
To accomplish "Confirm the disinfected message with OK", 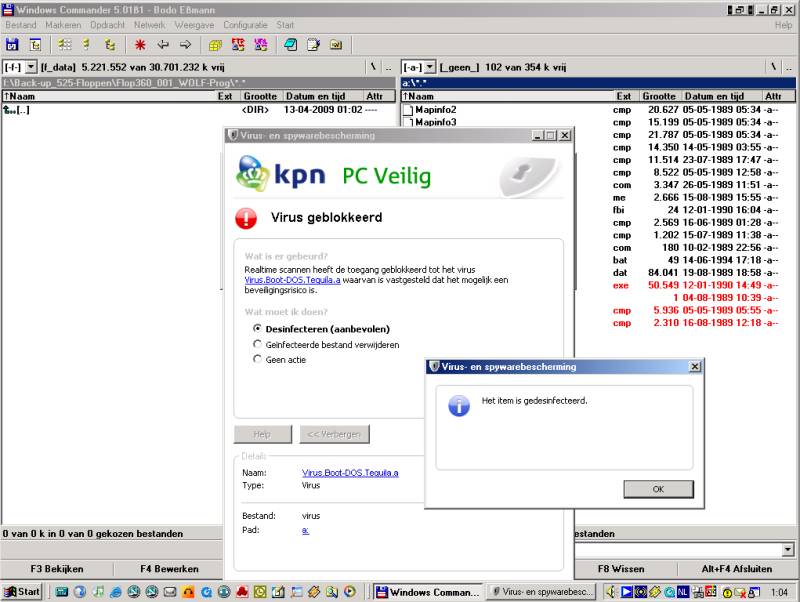I will [658, 489].
